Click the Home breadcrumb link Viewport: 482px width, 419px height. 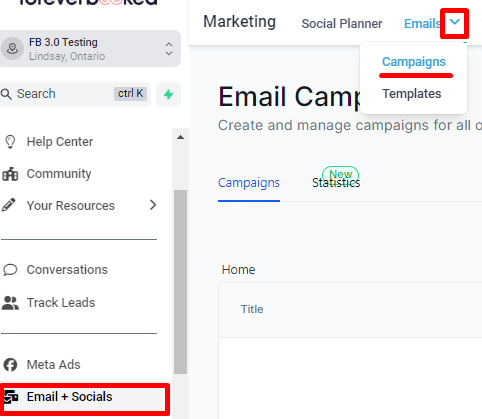click(238, 270)
